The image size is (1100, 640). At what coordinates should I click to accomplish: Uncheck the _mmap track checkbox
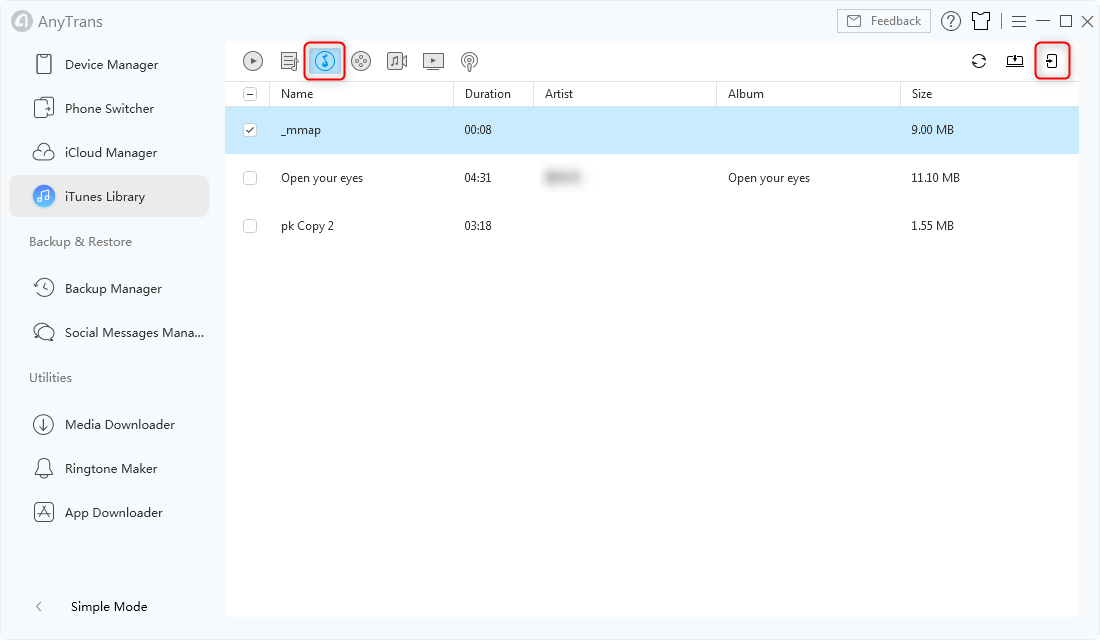(x=250, y=130)
